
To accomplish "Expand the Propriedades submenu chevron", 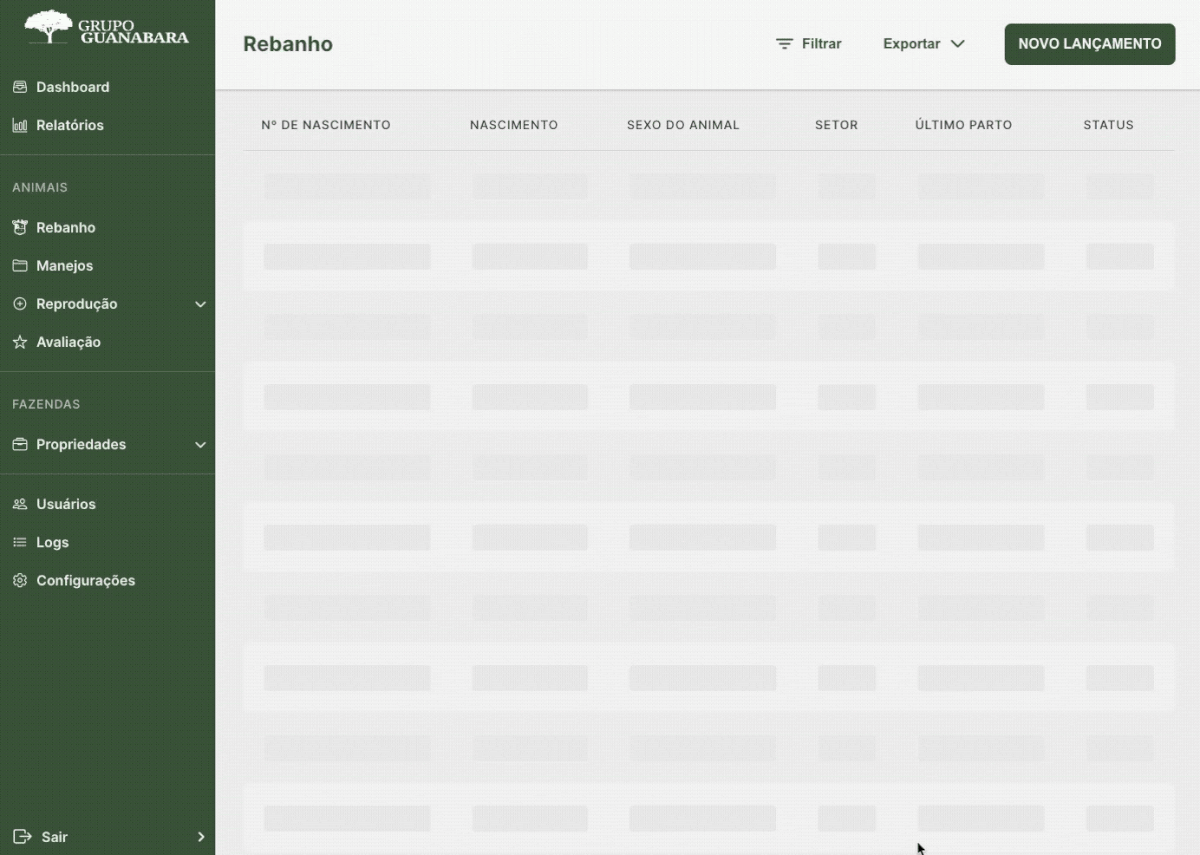I will [200, 445].
